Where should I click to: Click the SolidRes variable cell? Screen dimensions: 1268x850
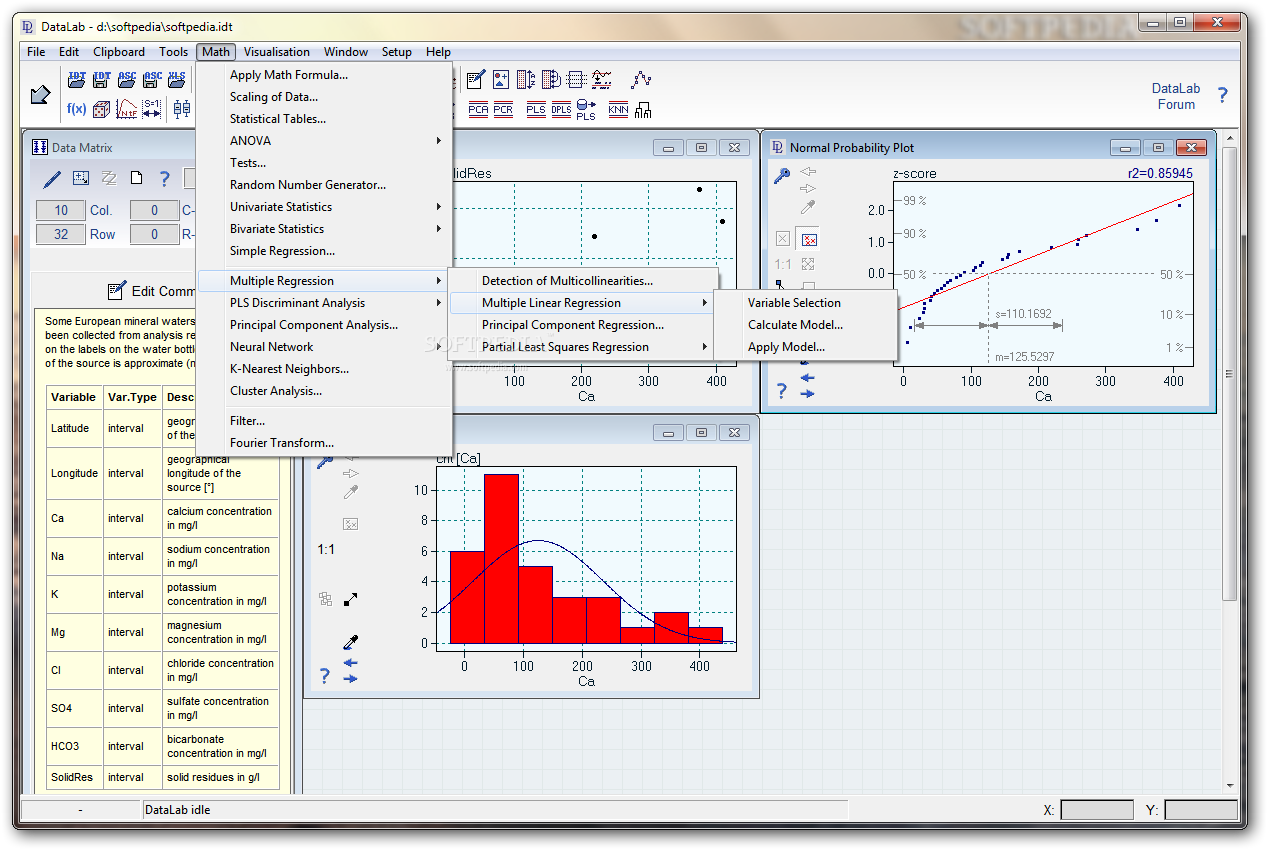coord(76,777)
